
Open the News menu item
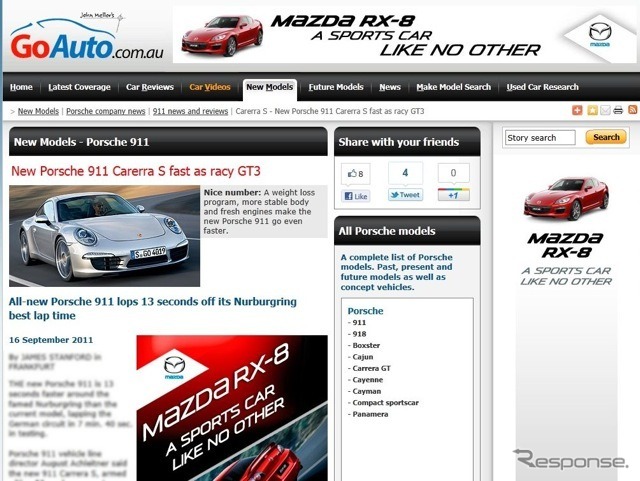tap(390, 87)
